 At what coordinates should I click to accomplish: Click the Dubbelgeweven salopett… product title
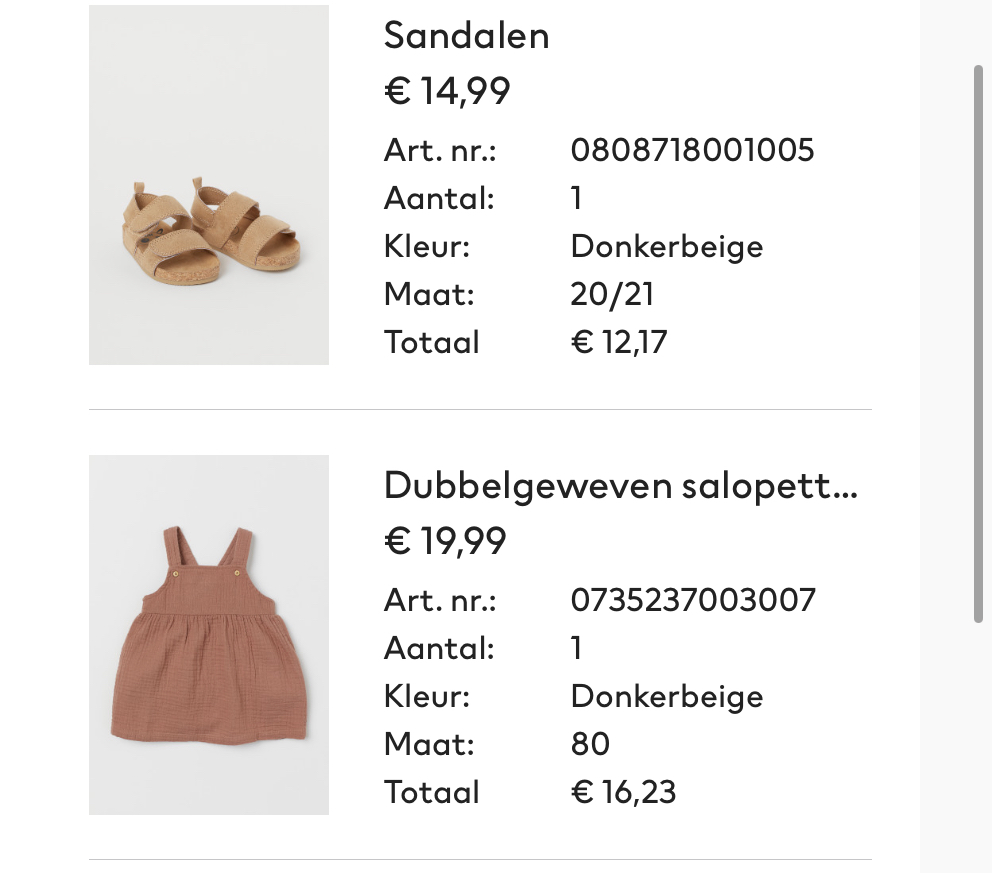[x=620, y=486]
